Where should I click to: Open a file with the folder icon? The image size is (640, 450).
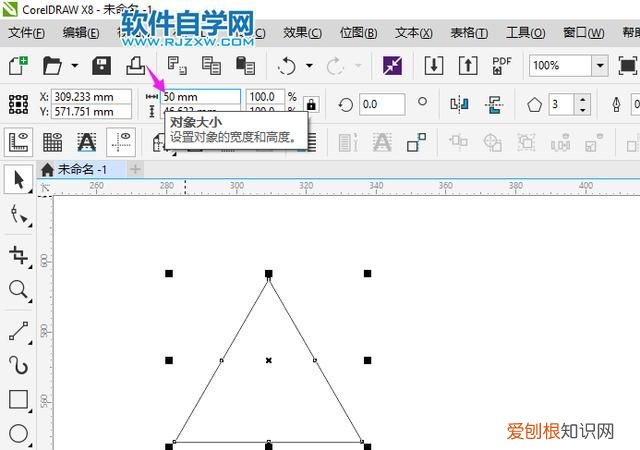[x=52, y=65]
